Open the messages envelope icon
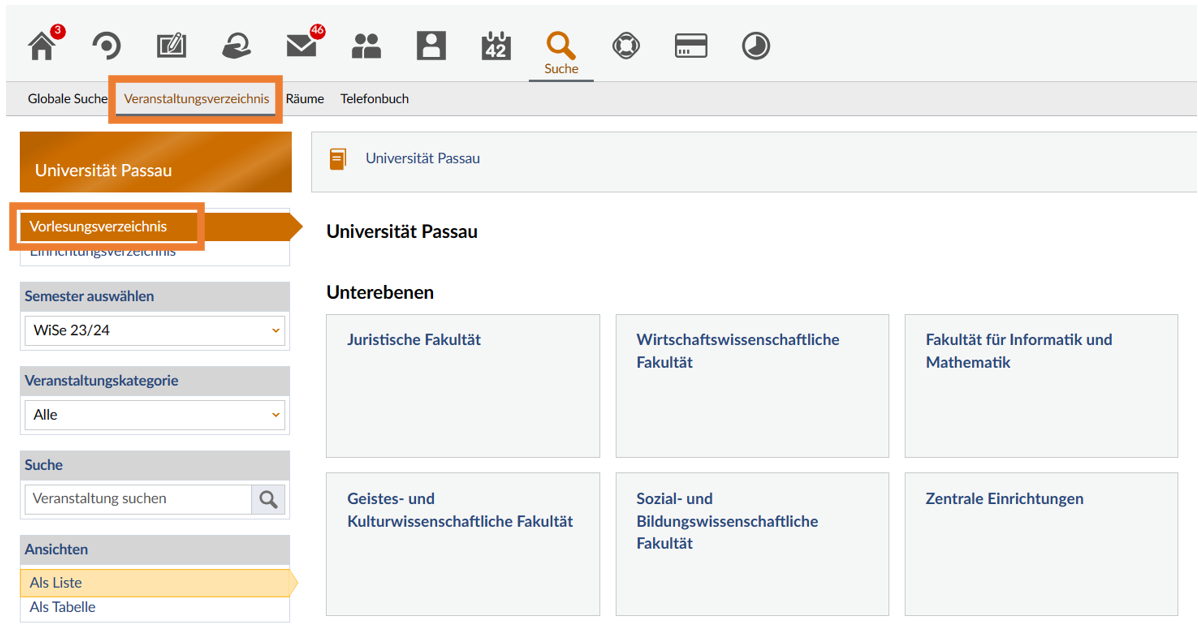This screenshot has width=1198, height=631. (x=302, y=46)
